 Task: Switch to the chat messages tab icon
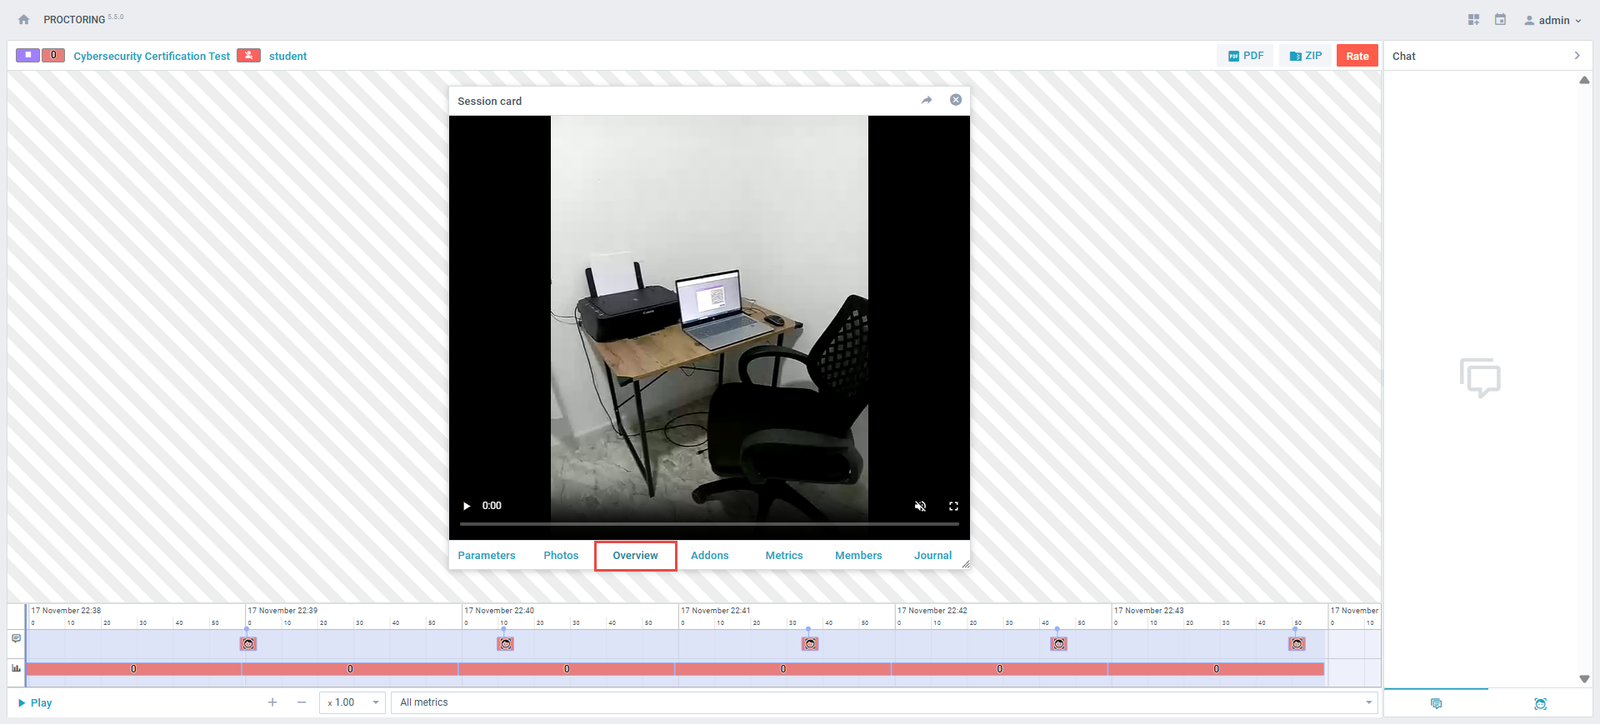(x=1436, y=704)
